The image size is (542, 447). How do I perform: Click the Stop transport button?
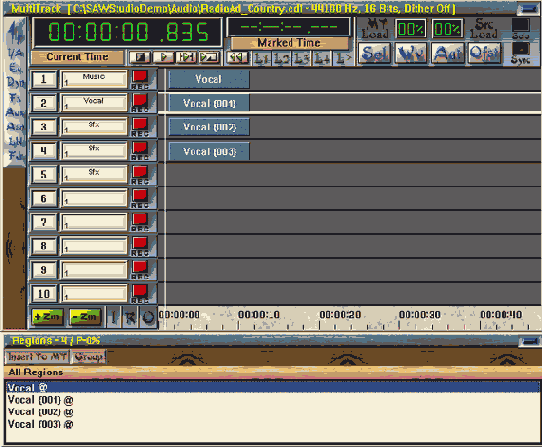coord(140,57)
